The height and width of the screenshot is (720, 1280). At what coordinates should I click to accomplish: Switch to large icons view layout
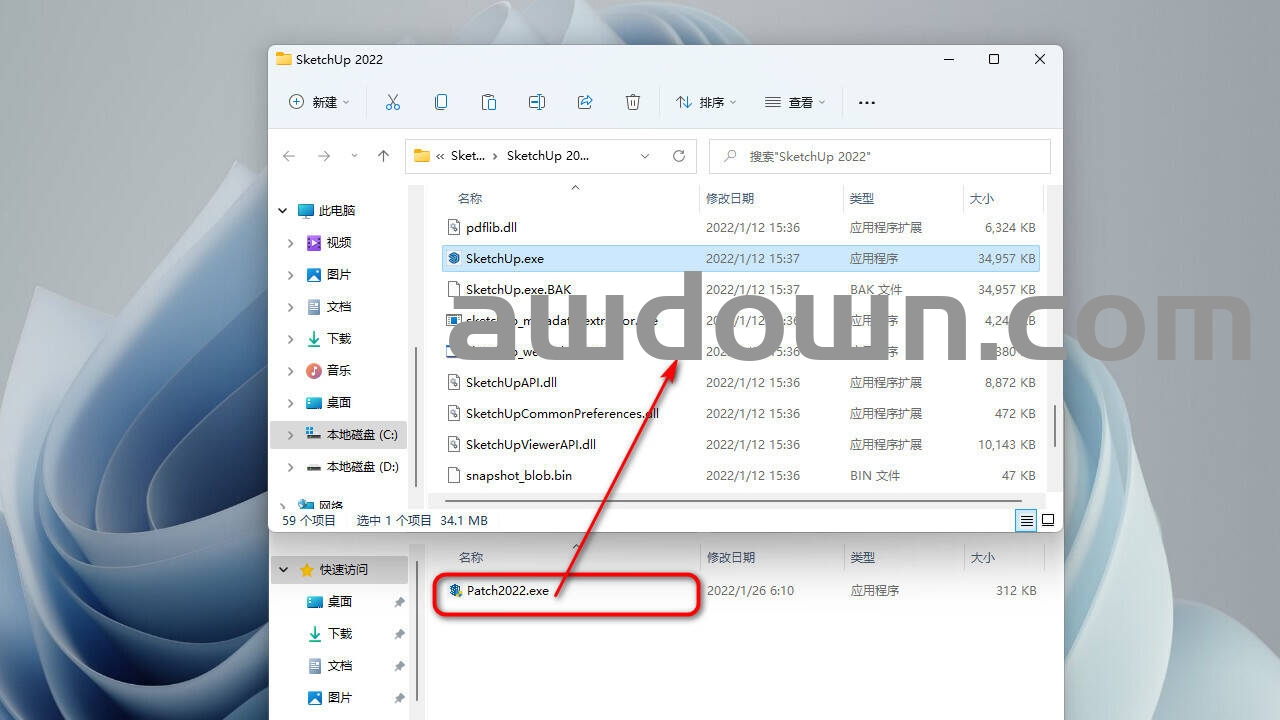pos(1048,520)
